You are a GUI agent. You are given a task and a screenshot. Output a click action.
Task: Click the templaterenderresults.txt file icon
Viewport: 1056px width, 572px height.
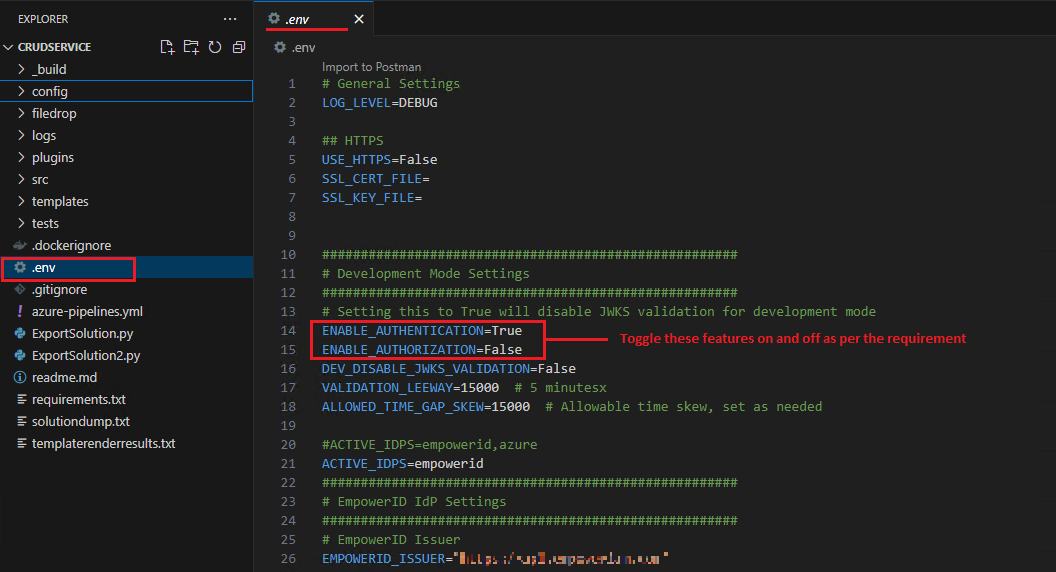pyautogui.click(x=22, y=443)
